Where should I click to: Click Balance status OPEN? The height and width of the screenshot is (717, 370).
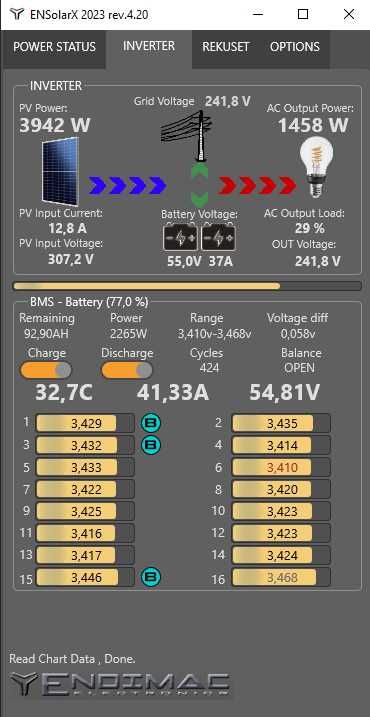click(x=300, y=368)
